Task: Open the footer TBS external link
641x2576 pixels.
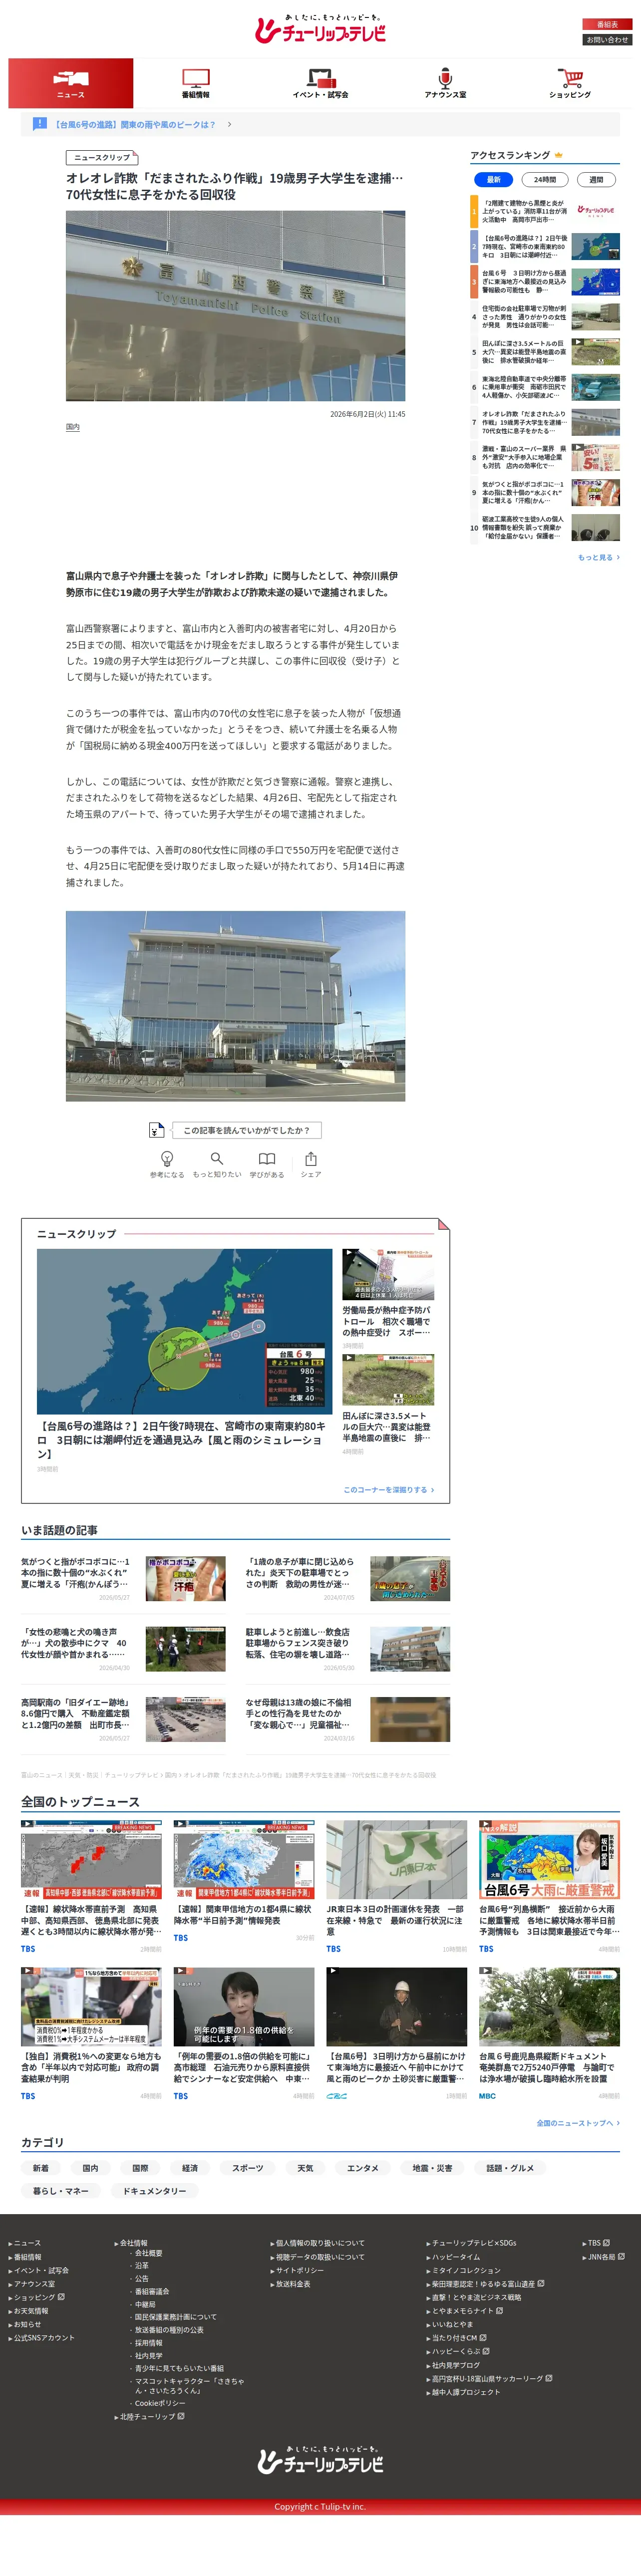Action: coord(598,2242)
